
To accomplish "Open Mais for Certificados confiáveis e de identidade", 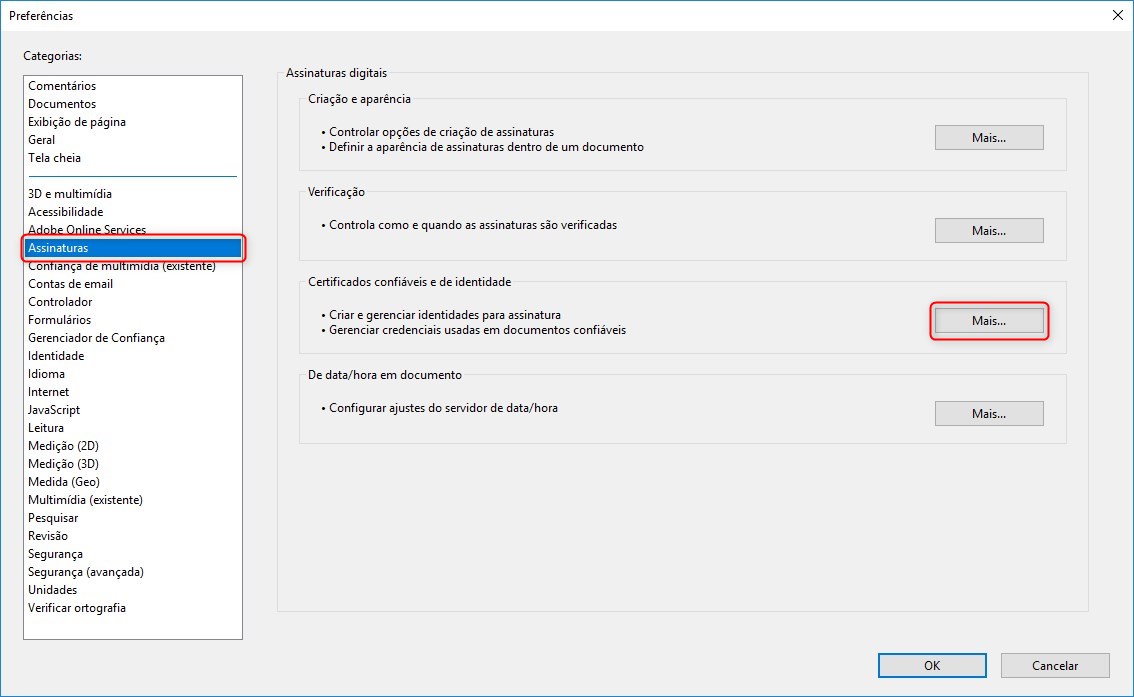I will tap(988, 321).
